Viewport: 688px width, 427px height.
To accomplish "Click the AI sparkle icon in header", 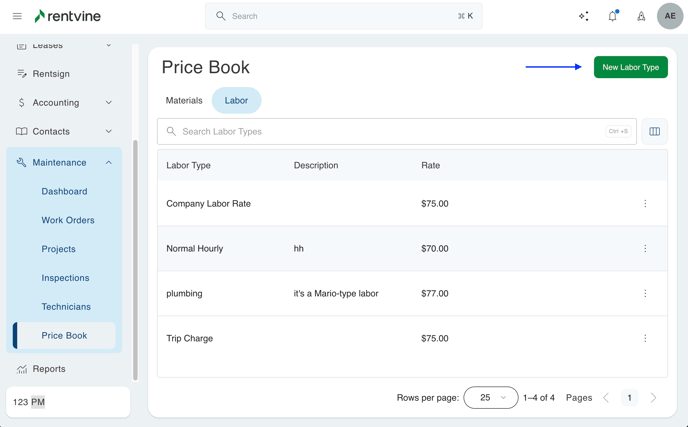I will [x=584, y=16].
